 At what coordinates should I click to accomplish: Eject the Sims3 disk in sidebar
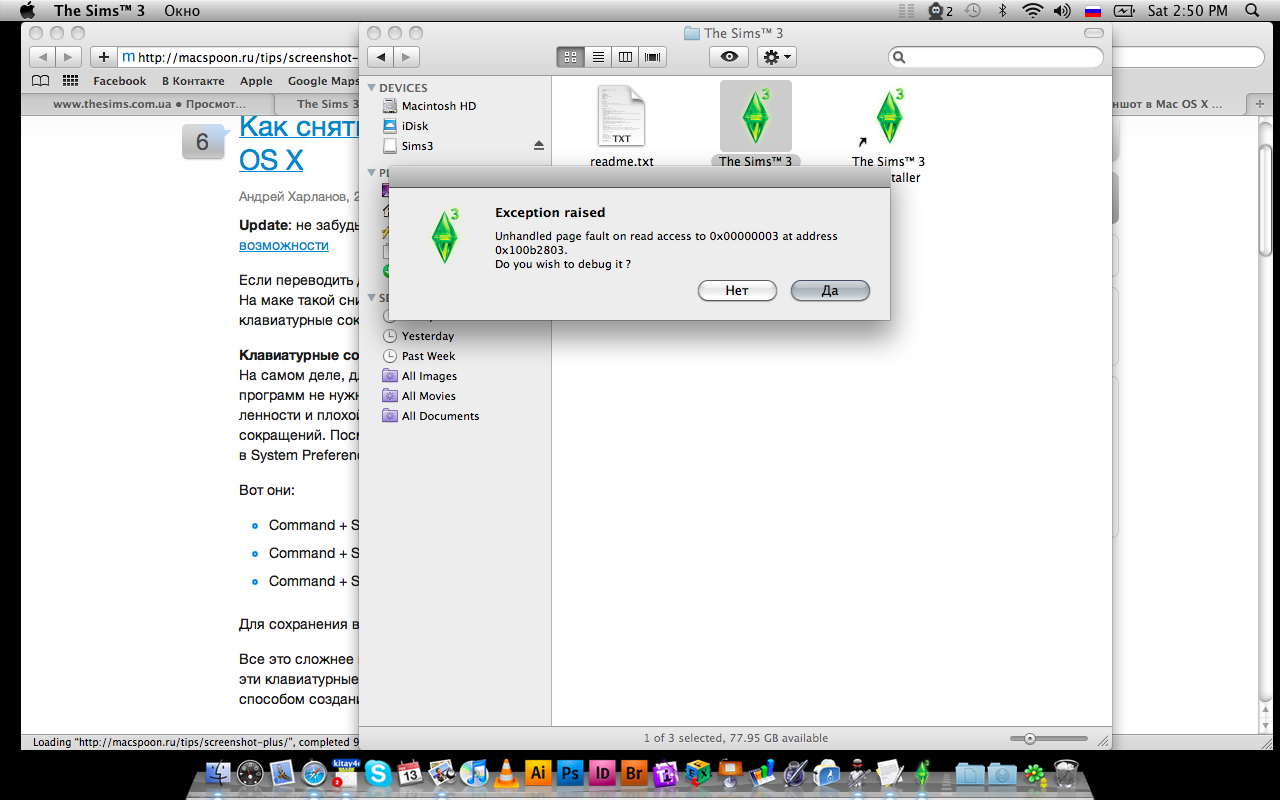539,146
